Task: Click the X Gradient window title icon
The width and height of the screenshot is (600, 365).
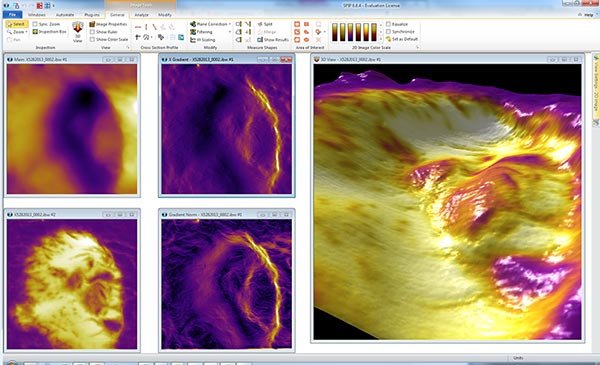Action: [x=164, y=59]
